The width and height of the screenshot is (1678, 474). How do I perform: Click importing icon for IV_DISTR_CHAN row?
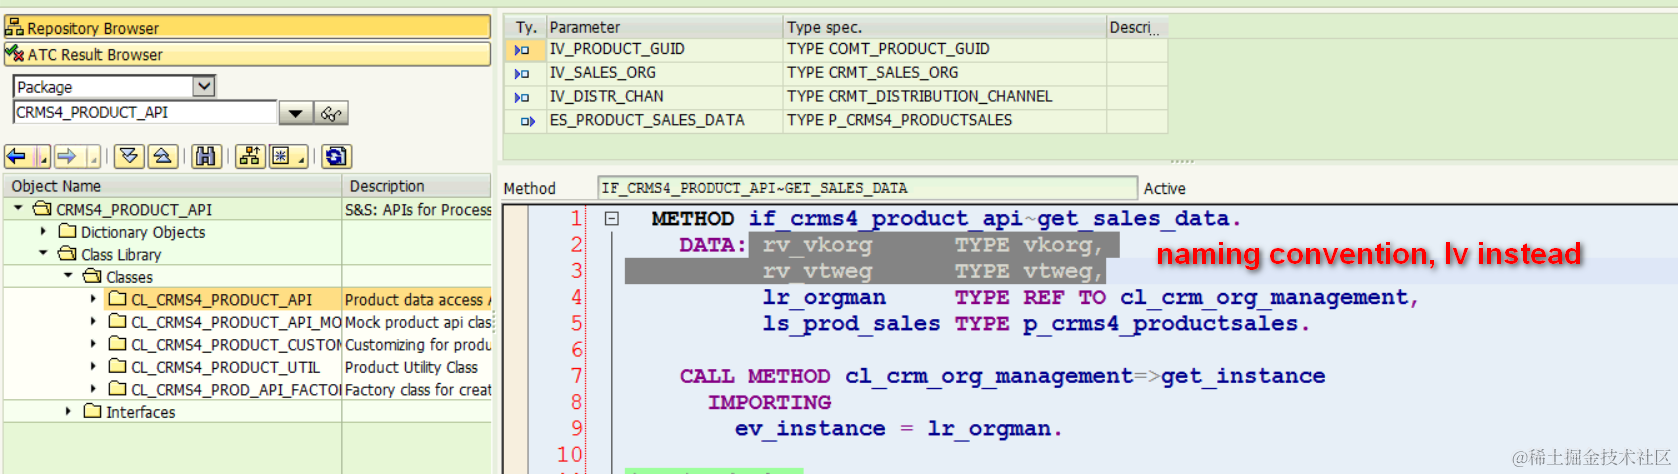click(x=522, y=97)
